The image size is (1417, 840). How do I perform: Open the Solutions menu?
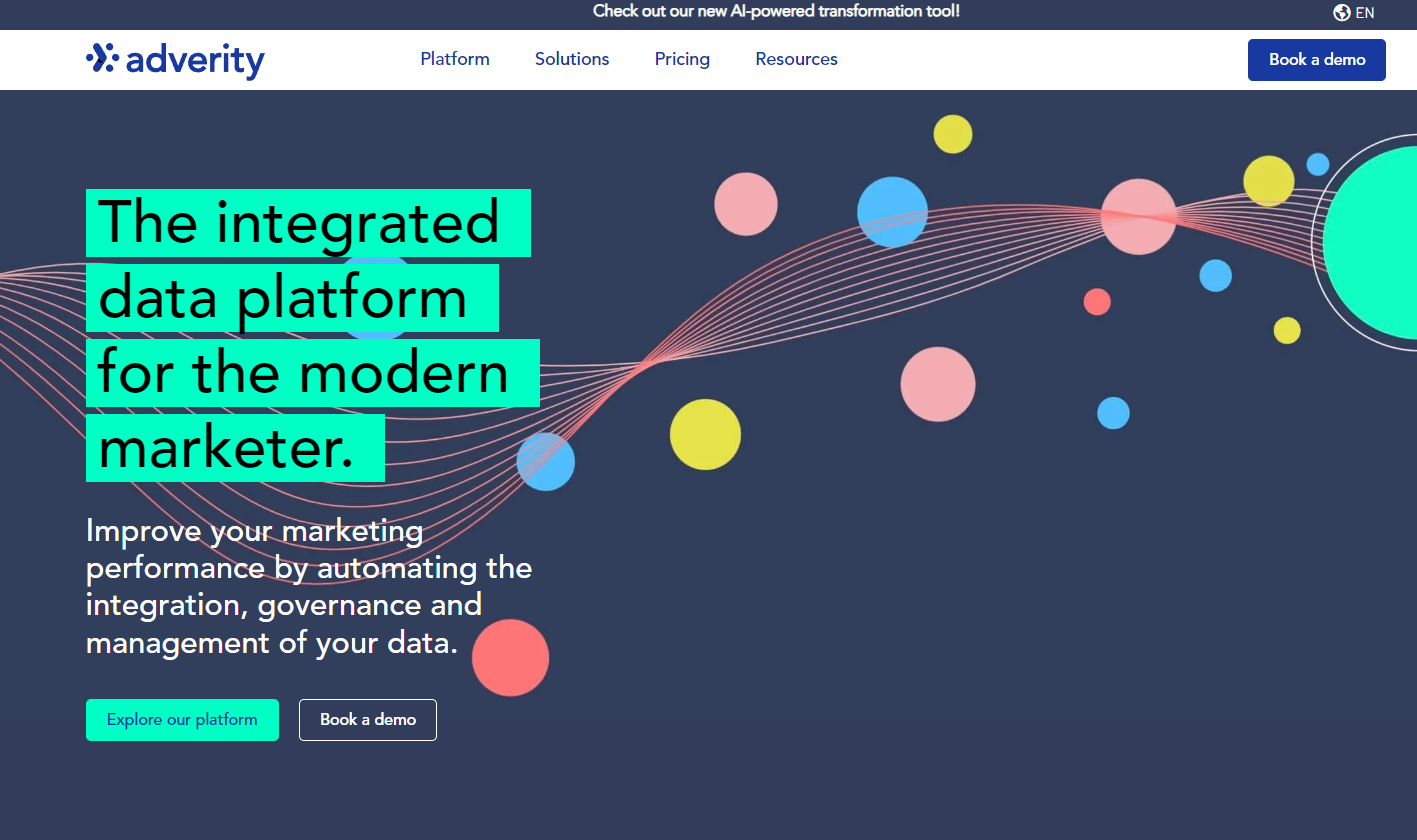(572, 59)
